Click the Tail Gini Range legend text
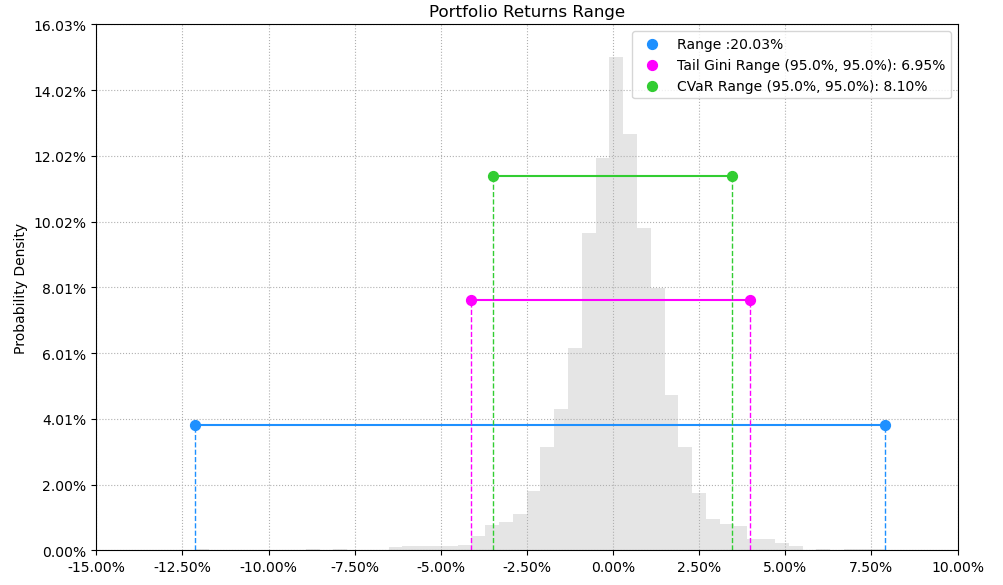The width and height of the screenshot is (1003, 585). pos(811,65)
